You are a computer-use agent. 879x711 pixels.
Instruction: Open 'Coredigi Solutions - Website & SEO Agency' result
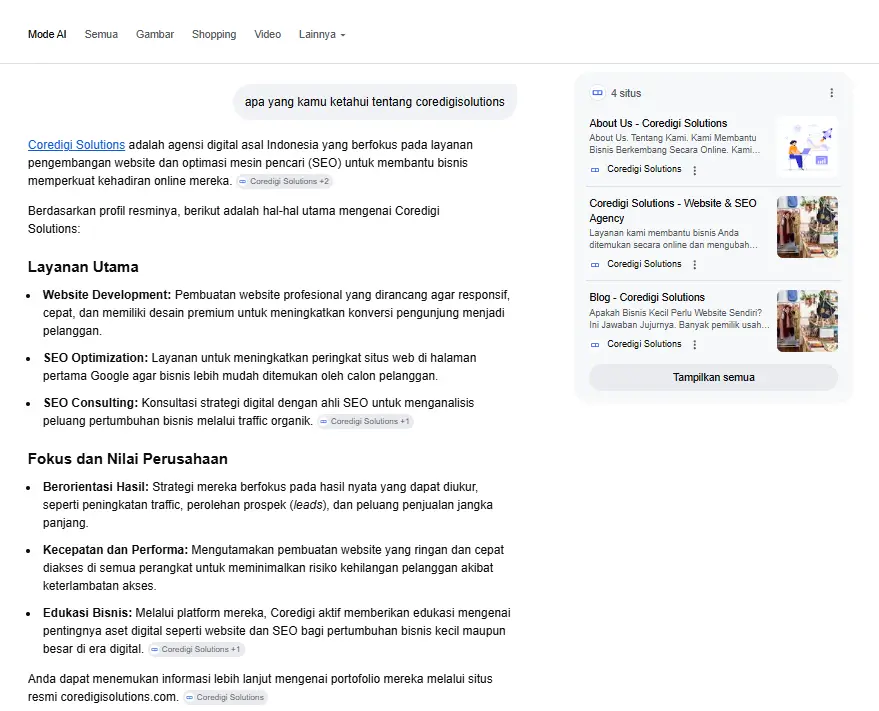673,210
